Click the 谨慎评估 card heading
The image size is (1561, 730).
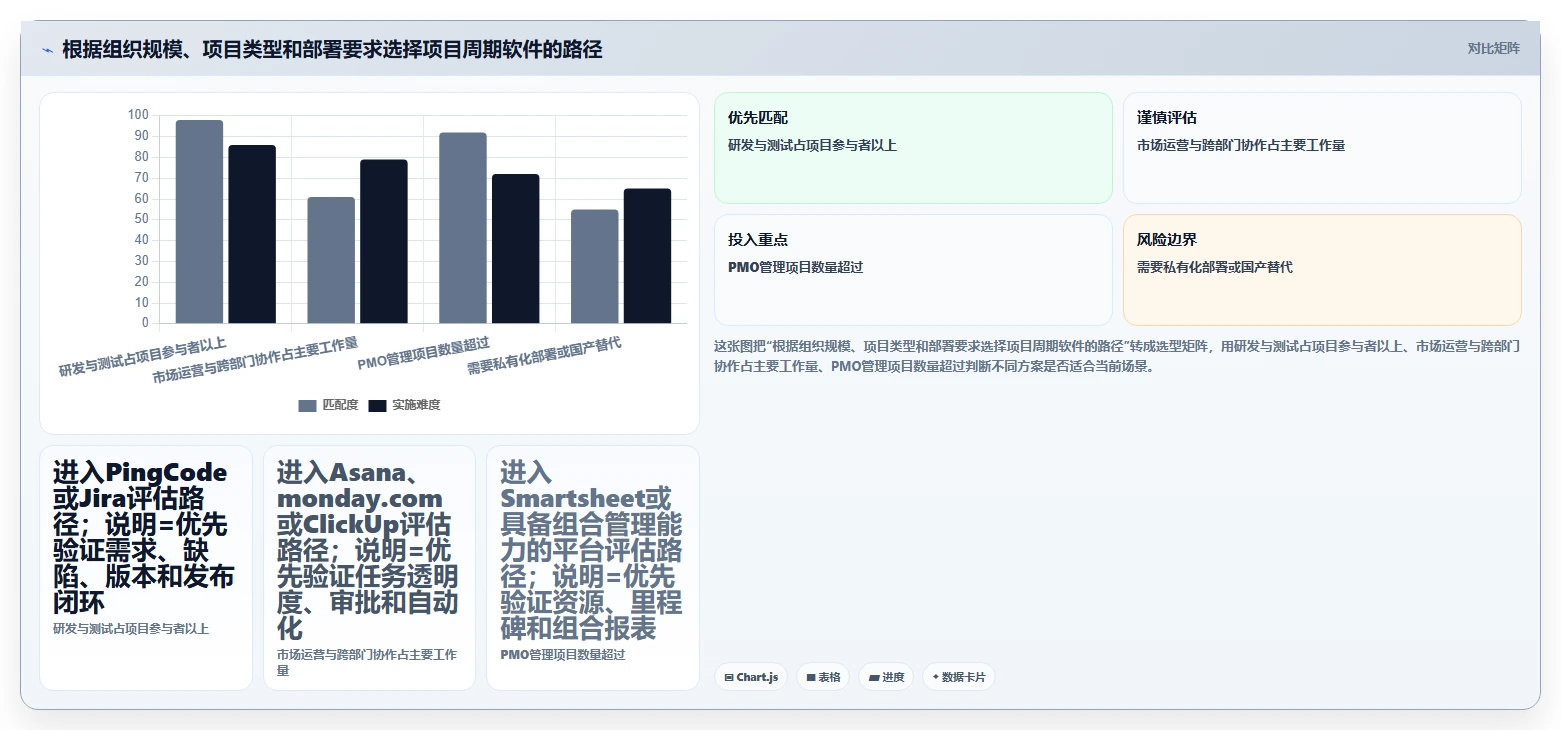click(1167, 118)
